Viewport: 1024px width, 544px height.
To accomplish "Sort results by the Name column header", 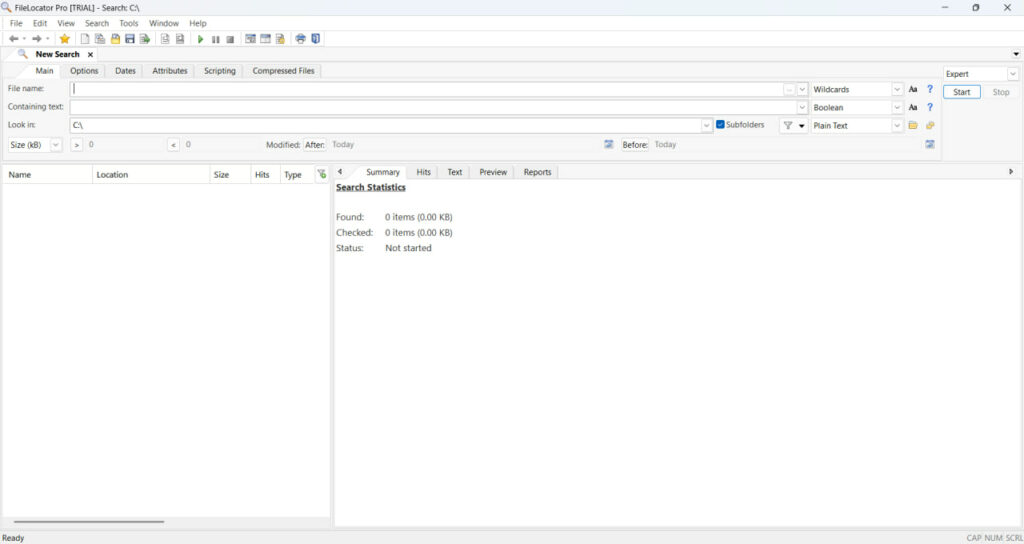I will pos(47,174).
